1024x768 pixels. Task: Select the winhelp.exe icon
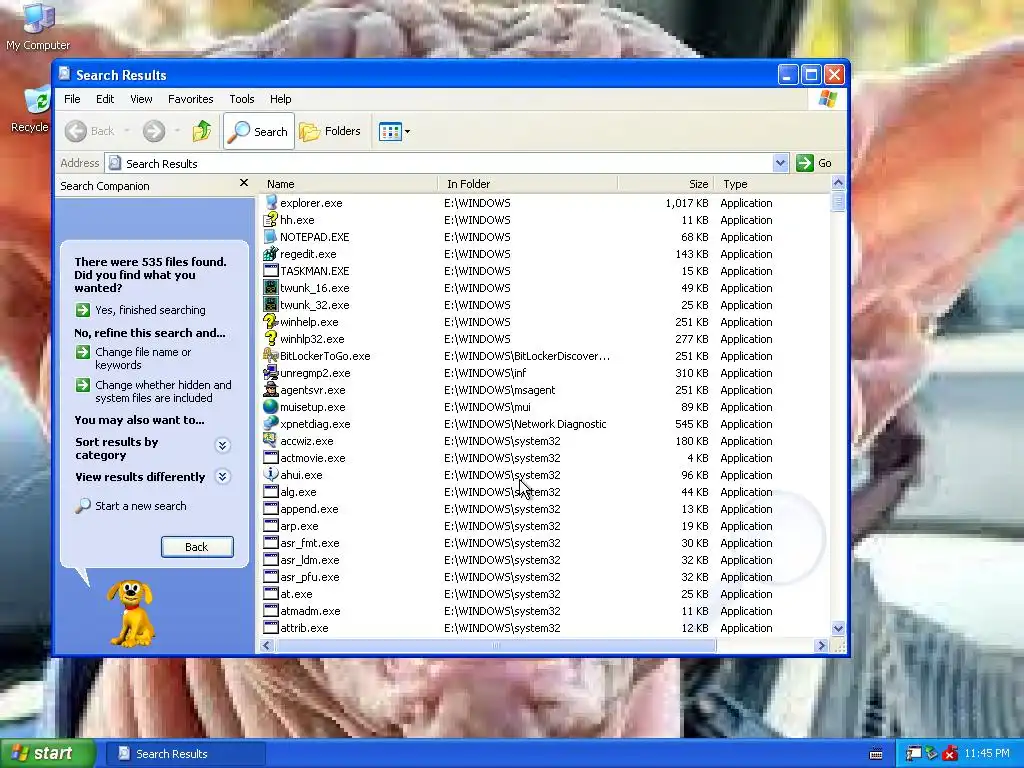point(270,322)
